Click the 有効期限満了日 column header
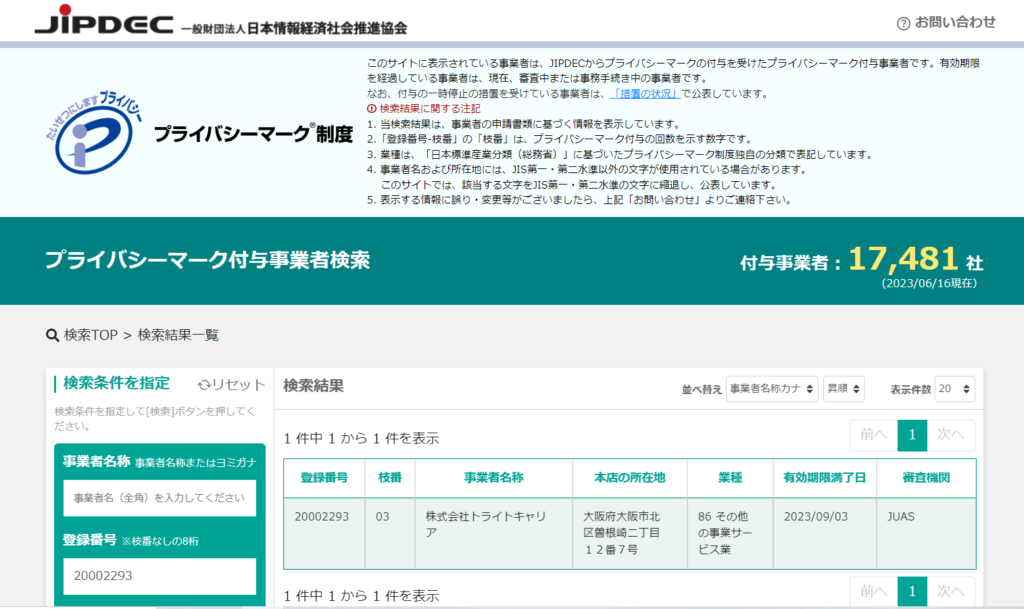The image size is (1024, 609). click(x=825, y=478)
